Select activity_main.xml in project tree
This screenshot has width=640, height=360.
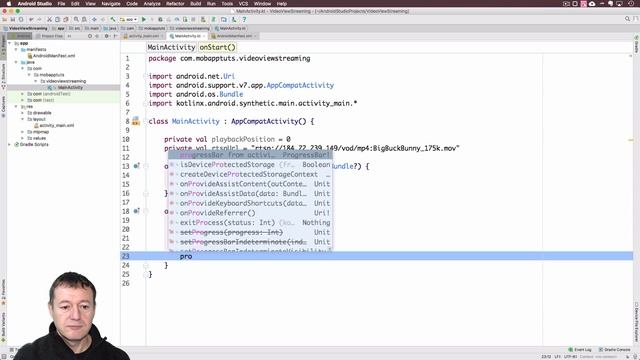tap(54, 125)
